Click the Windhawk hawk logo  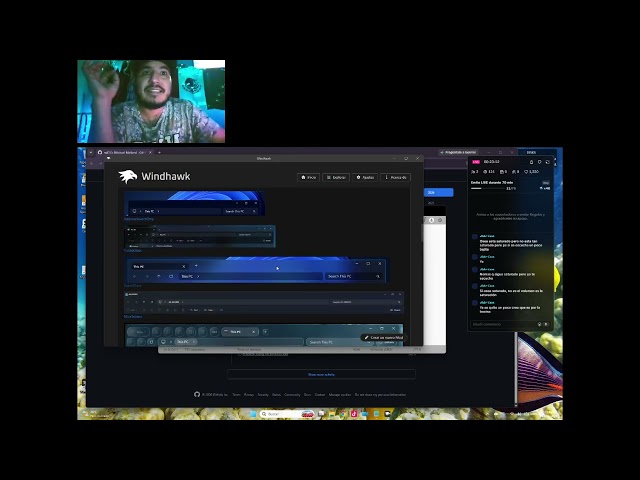(127, 176)
